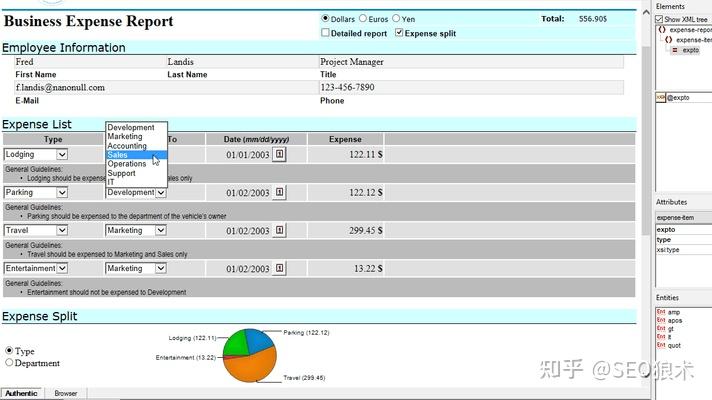The height and width of the screenshot is (400, 712).
Task: Select the Euros currency radio button
Action: [363, 18]
